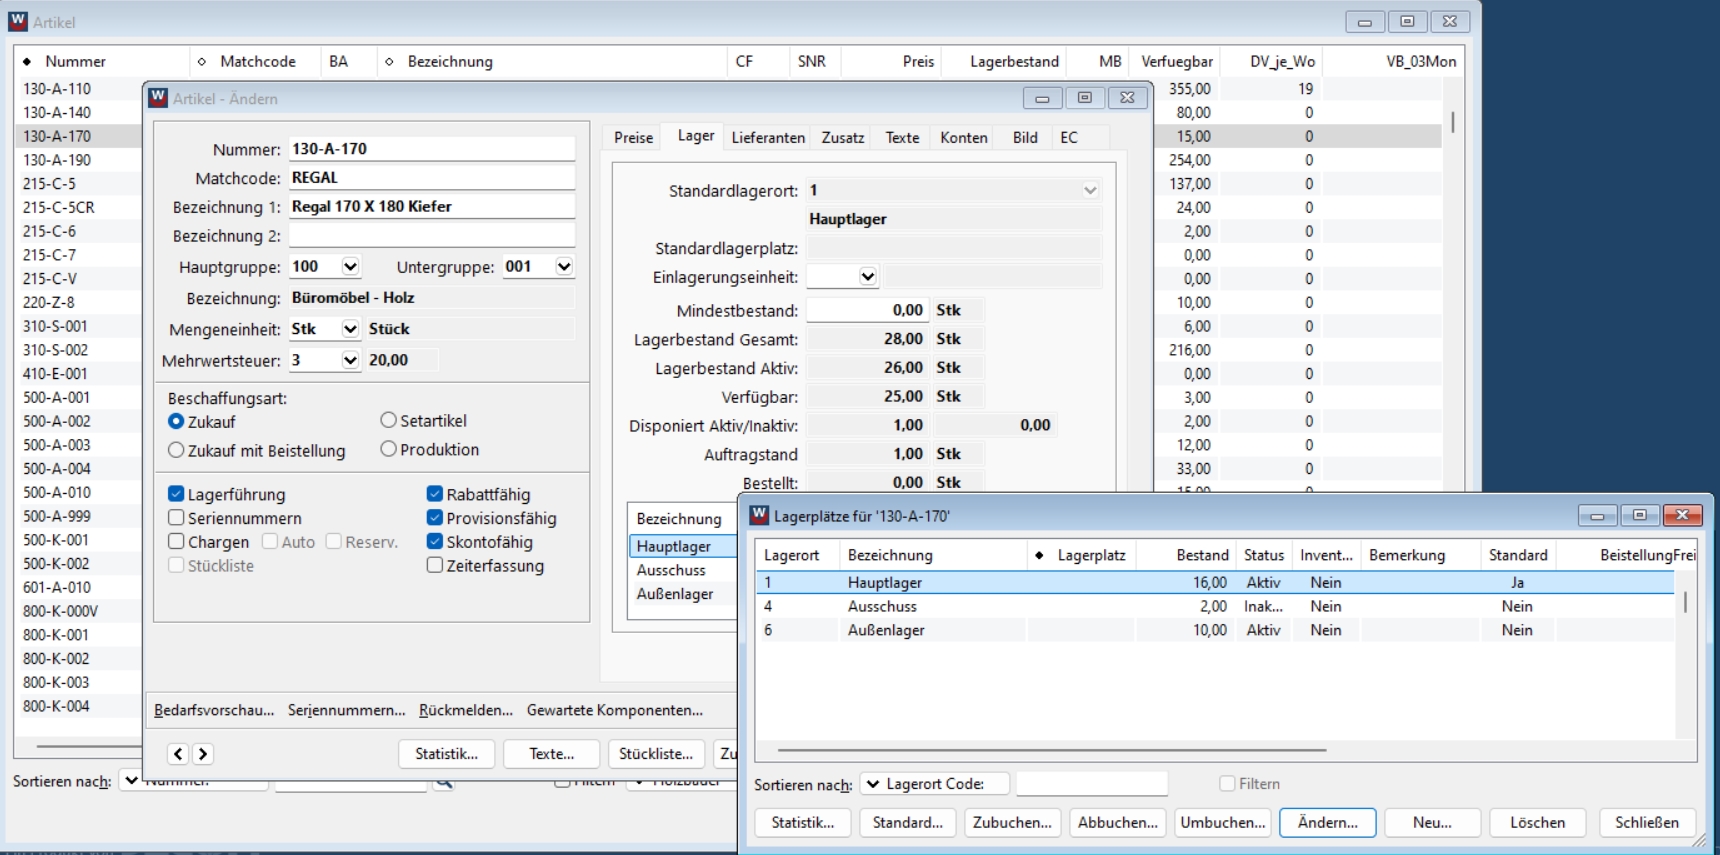Click the Neu... button
Viewport: 1720px width, 855px height.
pos(1432,823)
